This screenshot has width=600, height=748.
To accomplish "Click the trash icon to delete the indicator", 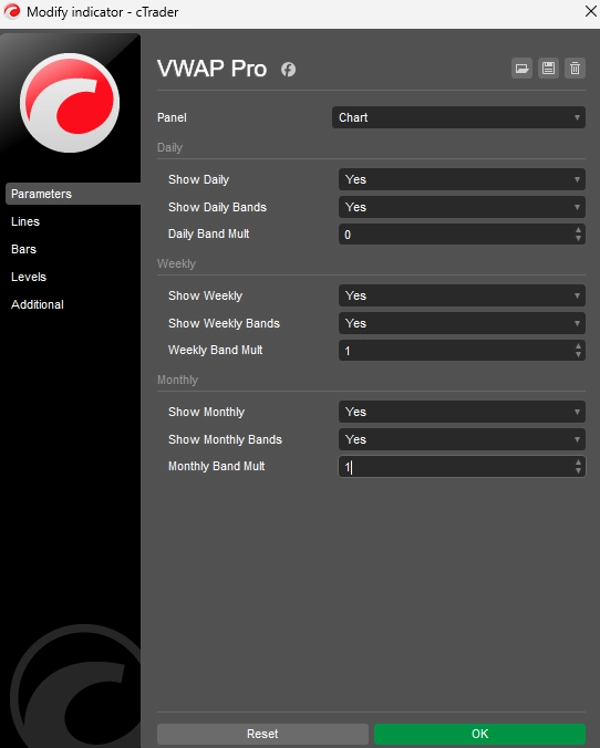I will (x=574, y=68).
